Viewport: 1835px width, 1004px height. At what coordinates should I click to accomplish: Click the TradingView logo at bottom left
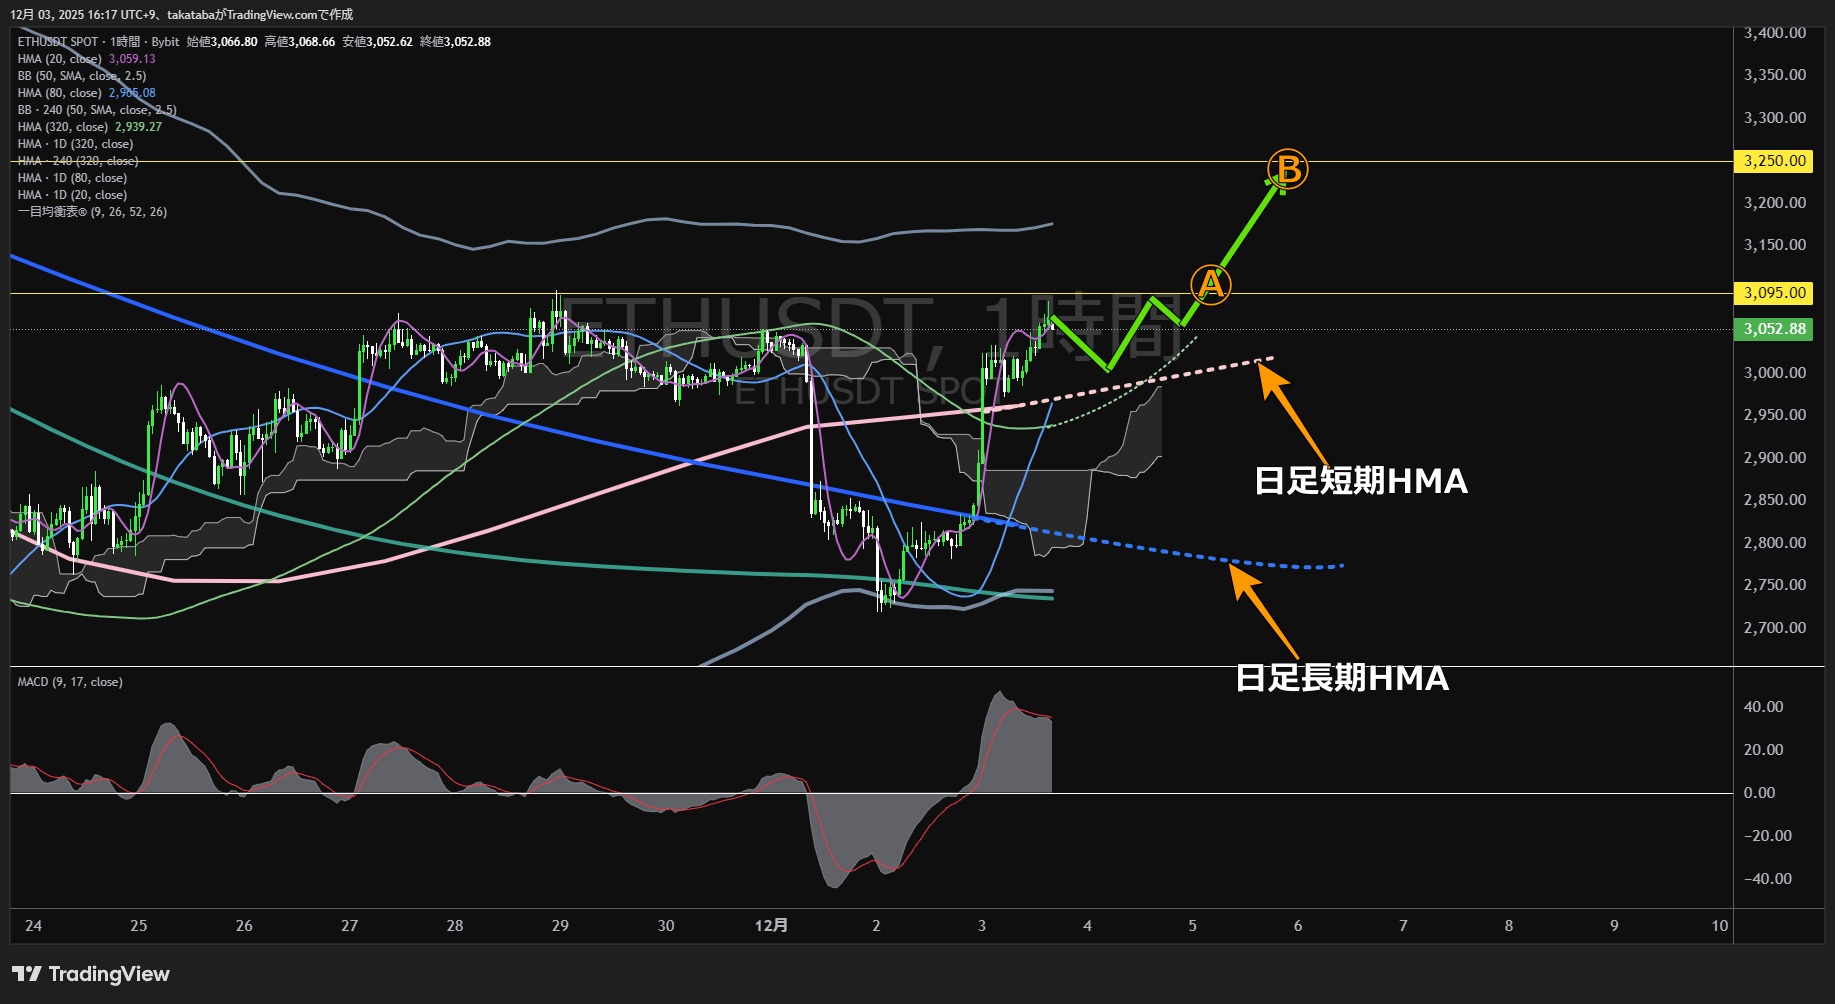point(91,974)
